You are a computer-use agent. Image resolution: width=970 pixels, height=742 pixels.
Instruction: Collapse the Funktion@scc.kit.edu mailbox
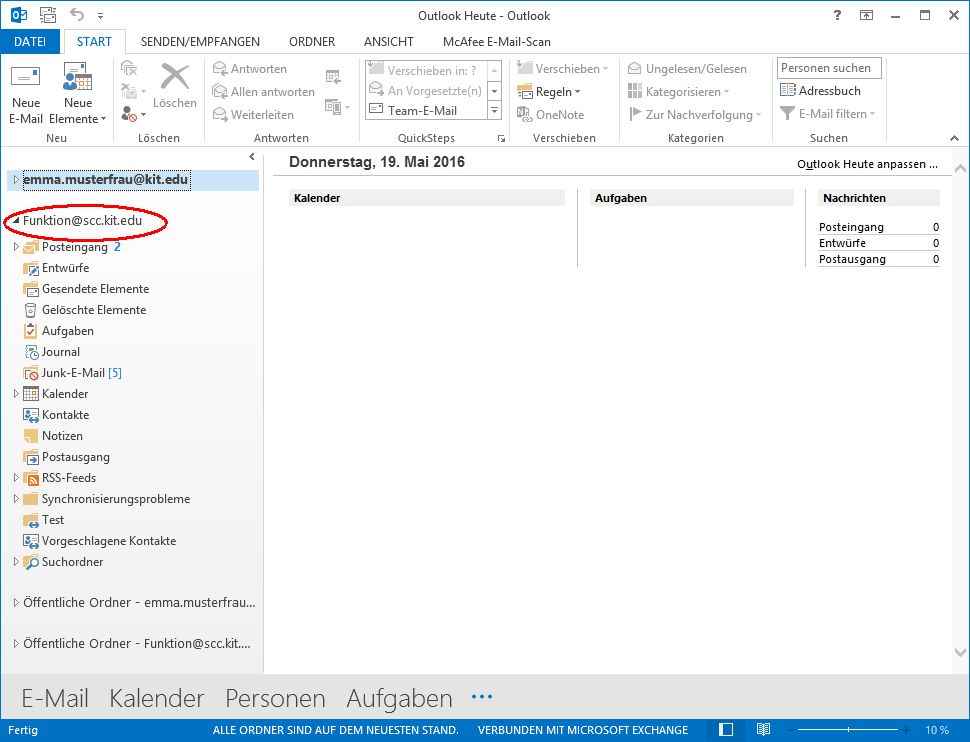point(16,220)
